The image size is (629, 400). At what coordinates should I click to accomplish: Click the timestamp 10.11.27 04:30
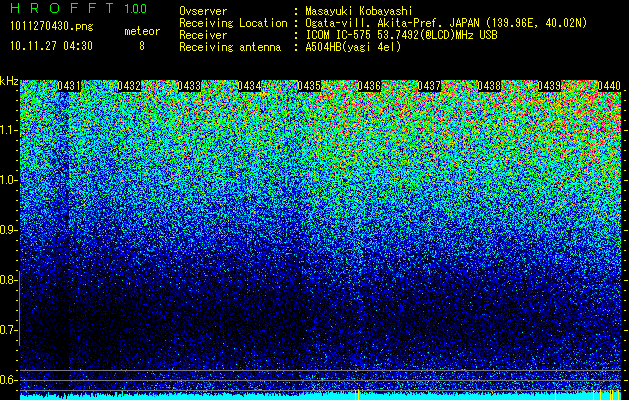pos(51,46)
